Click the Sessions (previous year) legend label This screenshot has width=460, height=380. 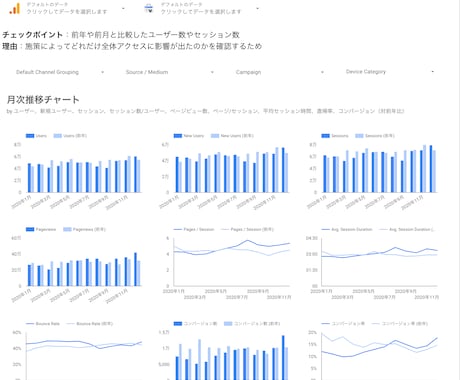click(380, 136)
